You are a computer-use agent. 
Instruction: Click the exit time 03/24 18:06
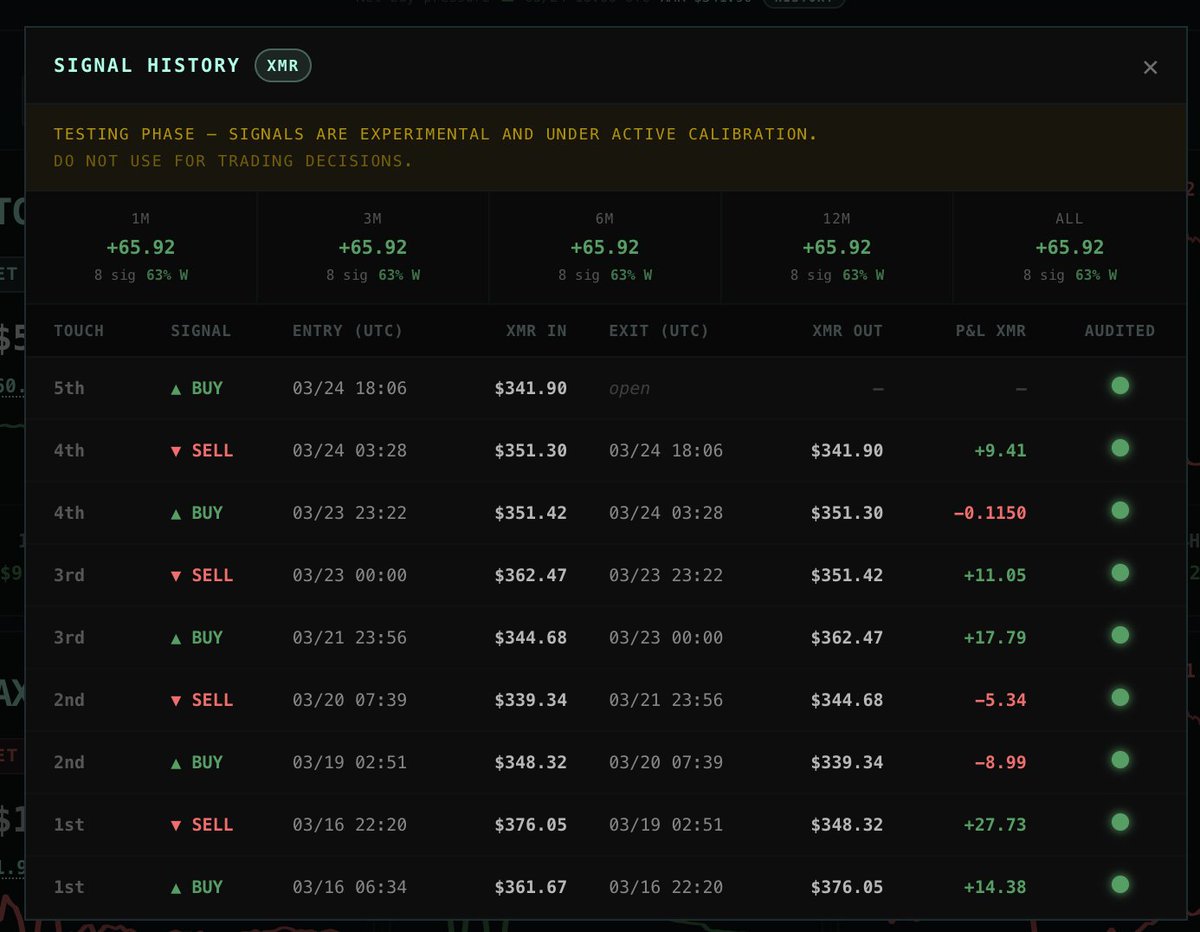[666, 451]
